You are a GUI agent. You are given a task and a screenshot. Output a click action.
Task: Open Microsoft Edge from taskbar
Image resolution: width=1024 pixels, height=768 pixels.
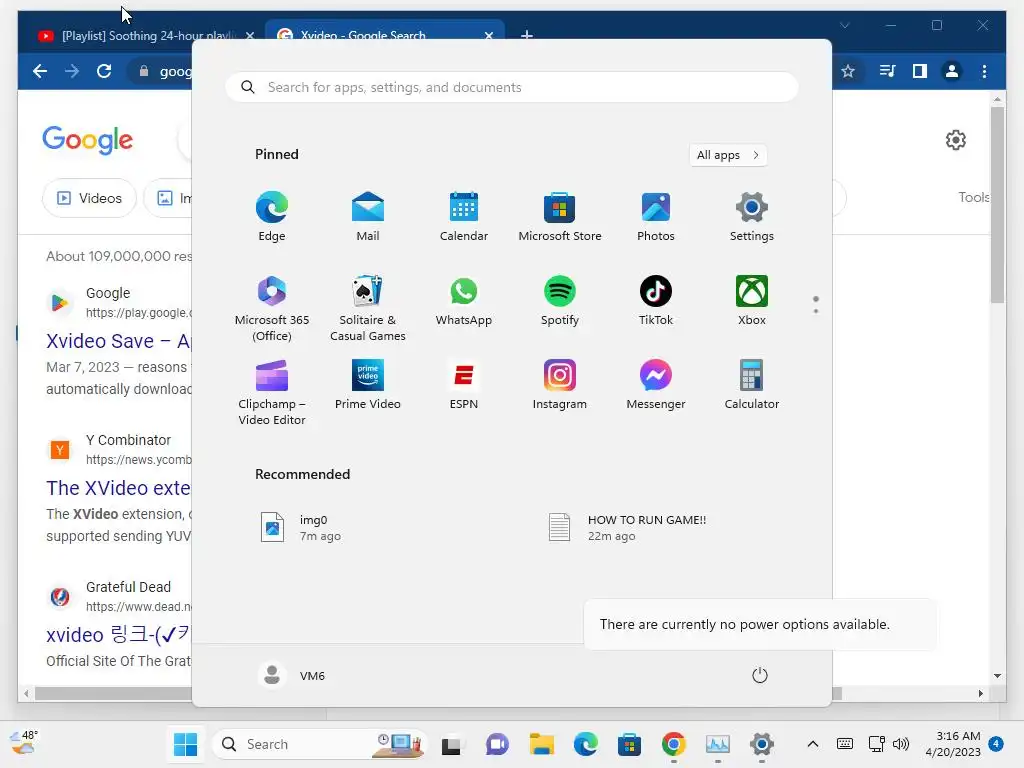586,744
